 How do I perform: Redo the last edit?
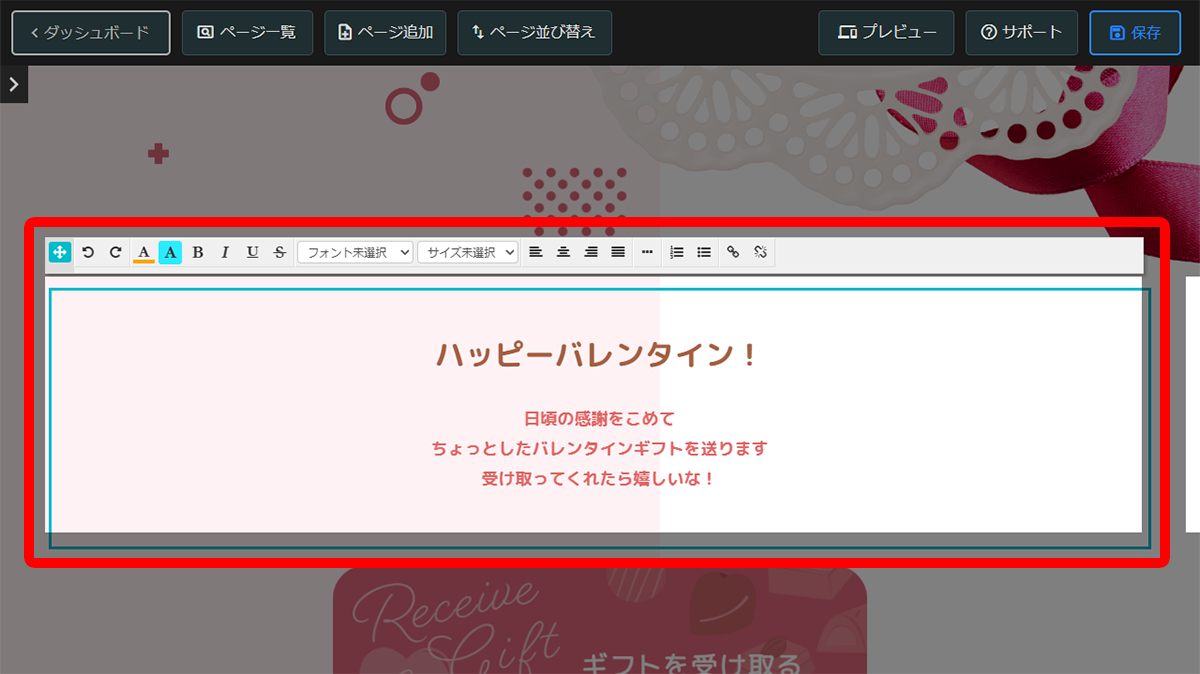click(x=113, y=252)
